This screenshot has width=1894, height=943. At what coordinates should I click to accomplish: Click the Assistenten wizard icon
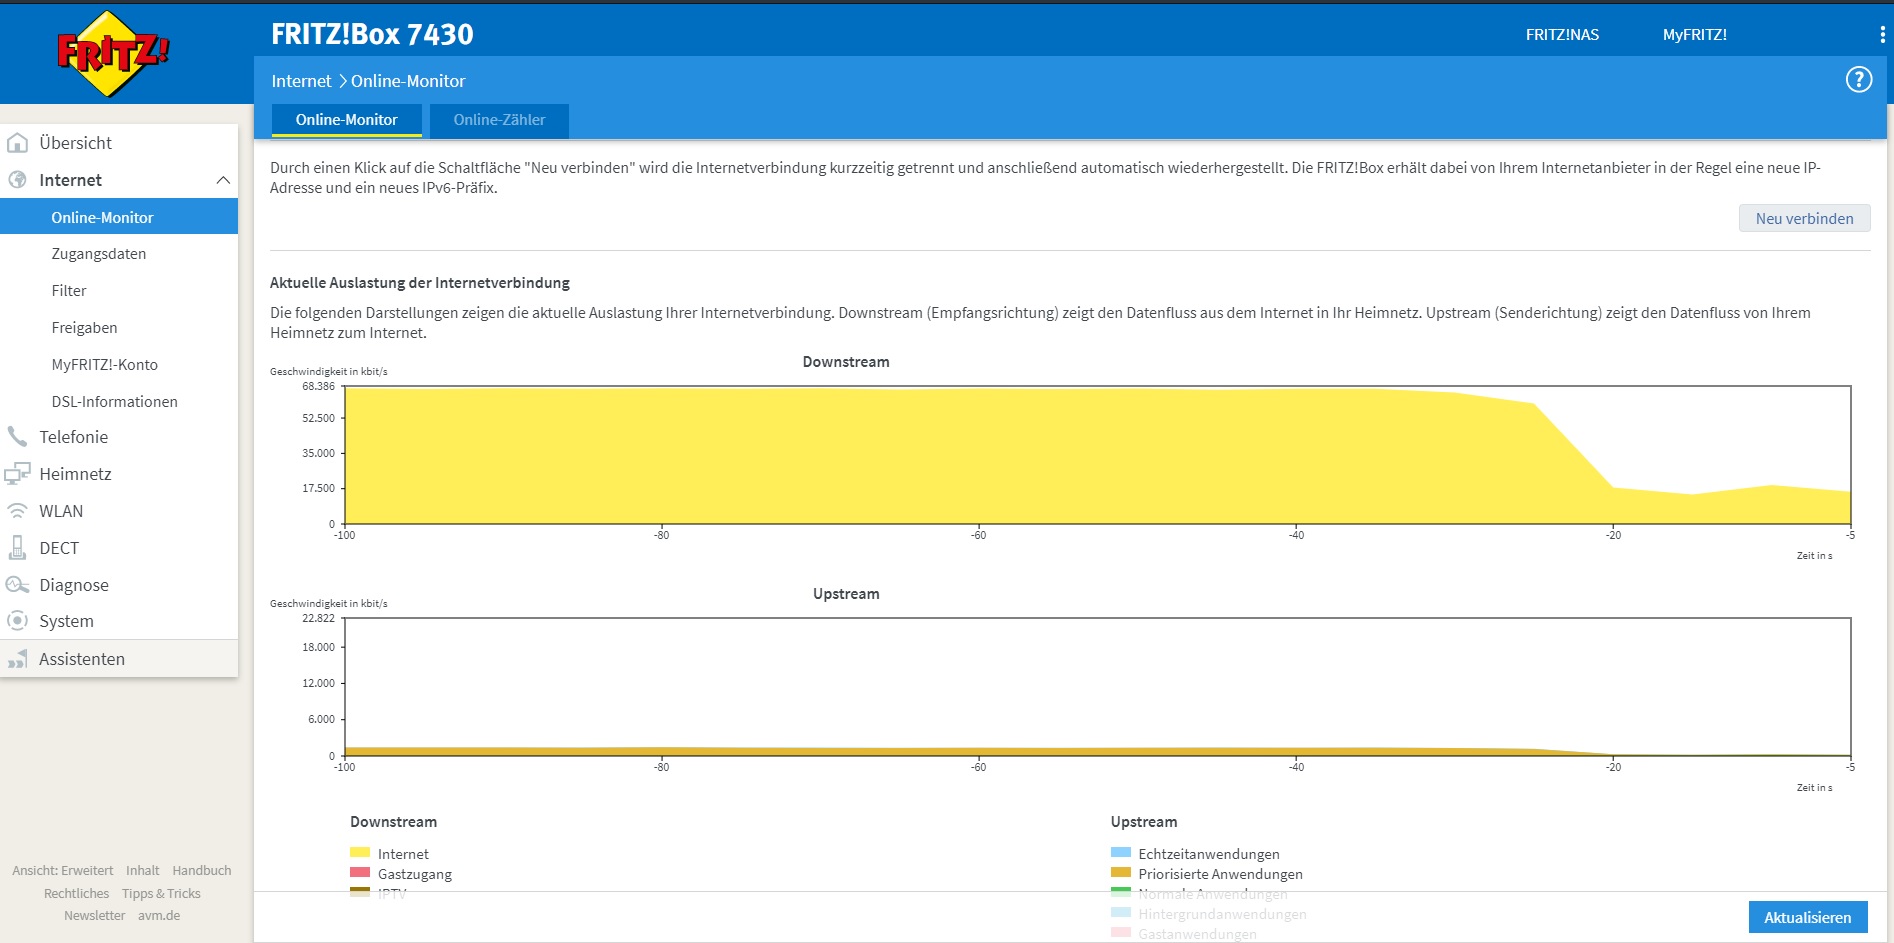(17, 659)
